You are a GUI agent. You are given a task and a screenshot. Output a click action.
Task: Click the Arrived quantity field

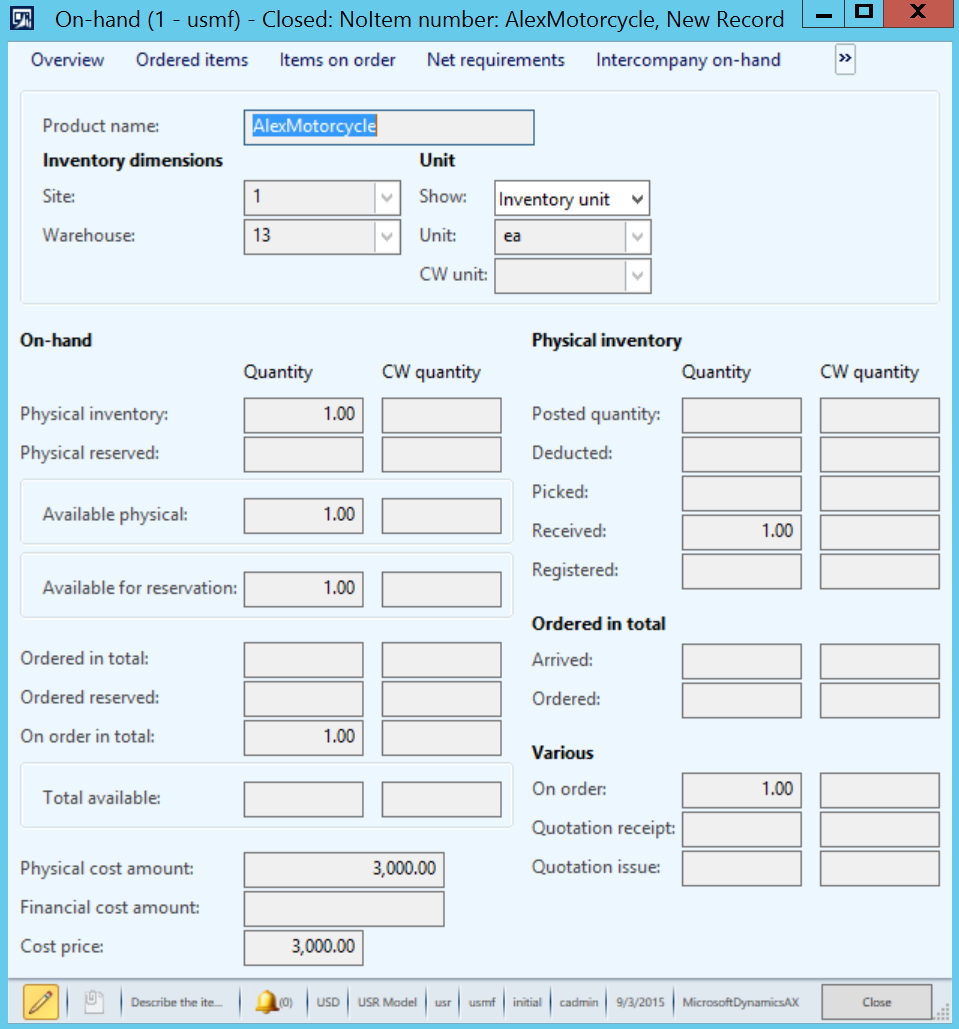(x=742, y=661)
